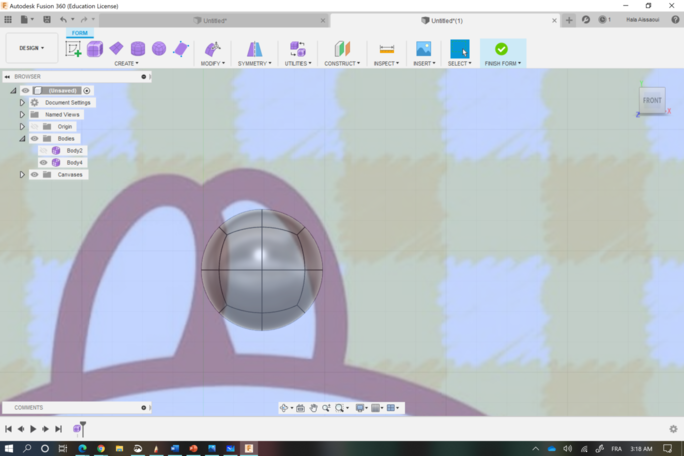Image resolution: width=684 pixels, height=456 pixels.
Task: Toggle visibility of the Unsaved root component
Action: (x=25, y=90)
